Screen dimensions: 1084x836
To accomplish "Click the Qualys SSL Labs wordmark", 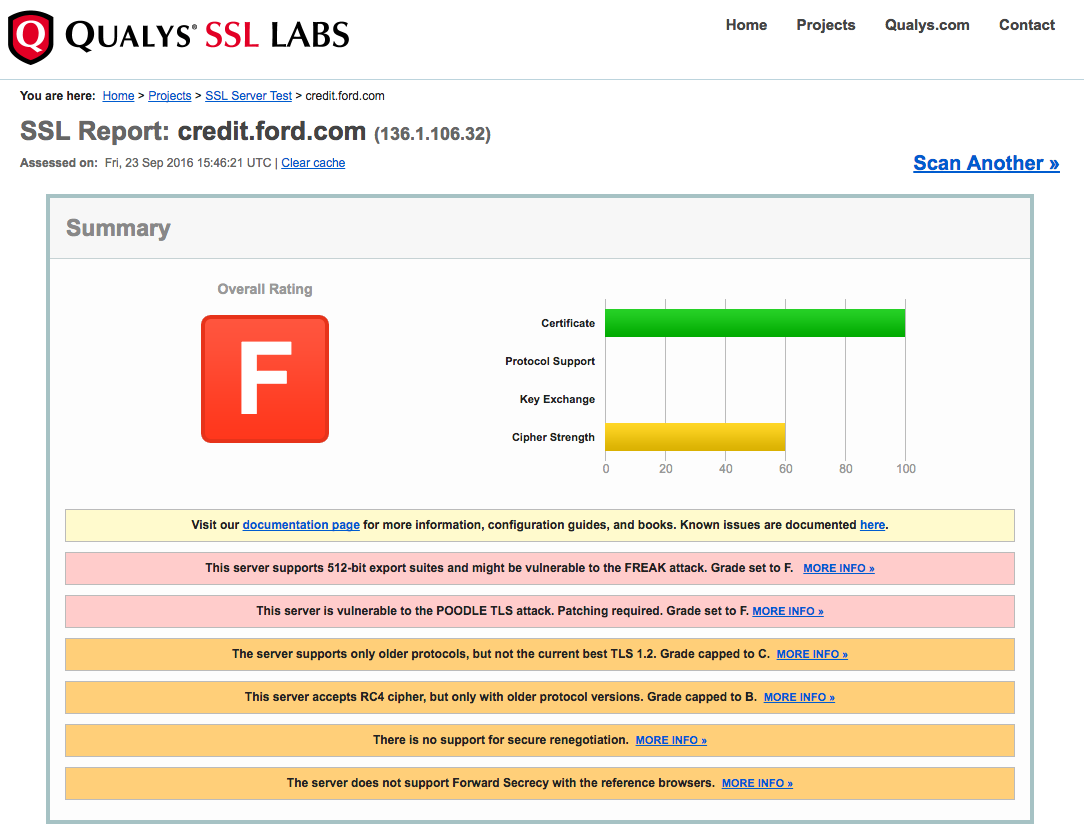I will 207,35.
